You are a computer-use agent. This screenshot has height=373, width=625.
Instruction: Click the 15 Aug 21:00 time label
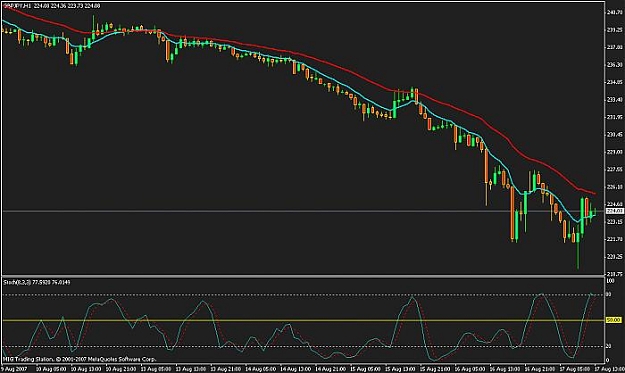435,369
